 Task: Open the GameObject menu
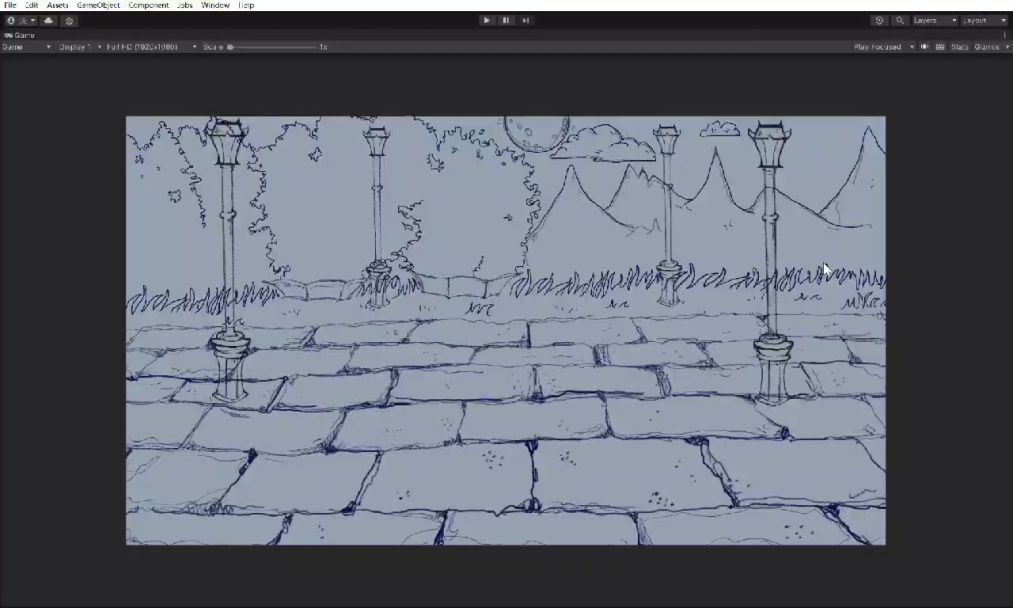point(98,5)
